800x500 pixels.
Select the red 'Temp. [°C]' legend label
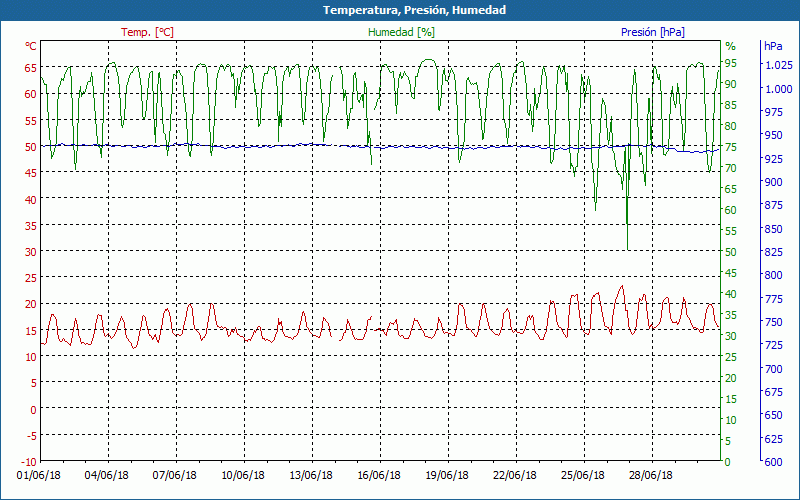147,32
